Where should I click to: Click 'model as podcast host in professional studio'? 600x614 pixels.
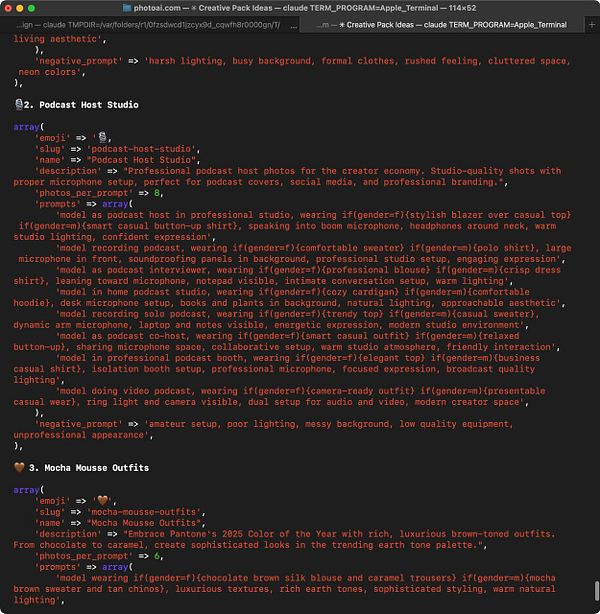pos(175,215)
